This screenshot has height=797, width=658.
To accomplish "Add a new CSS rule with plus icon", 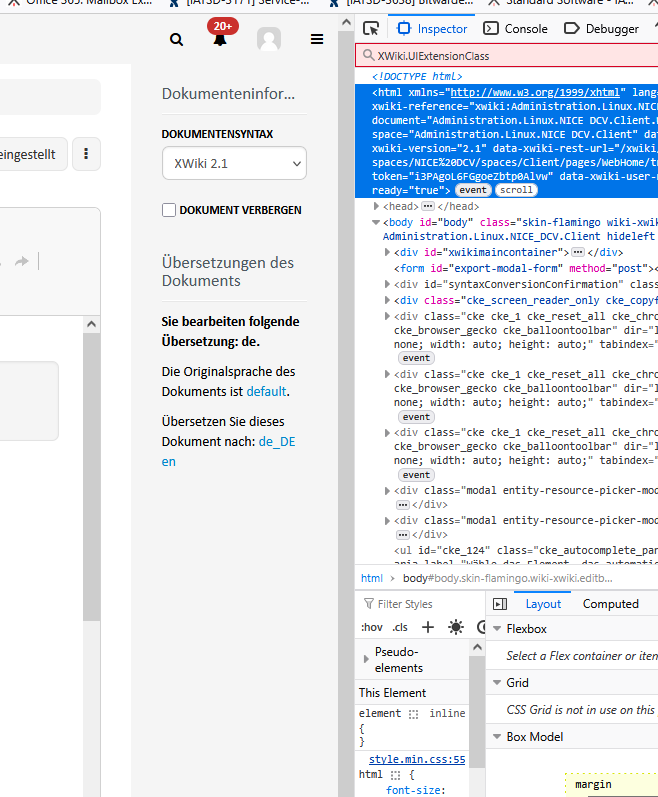I will (x=428, y=627).
